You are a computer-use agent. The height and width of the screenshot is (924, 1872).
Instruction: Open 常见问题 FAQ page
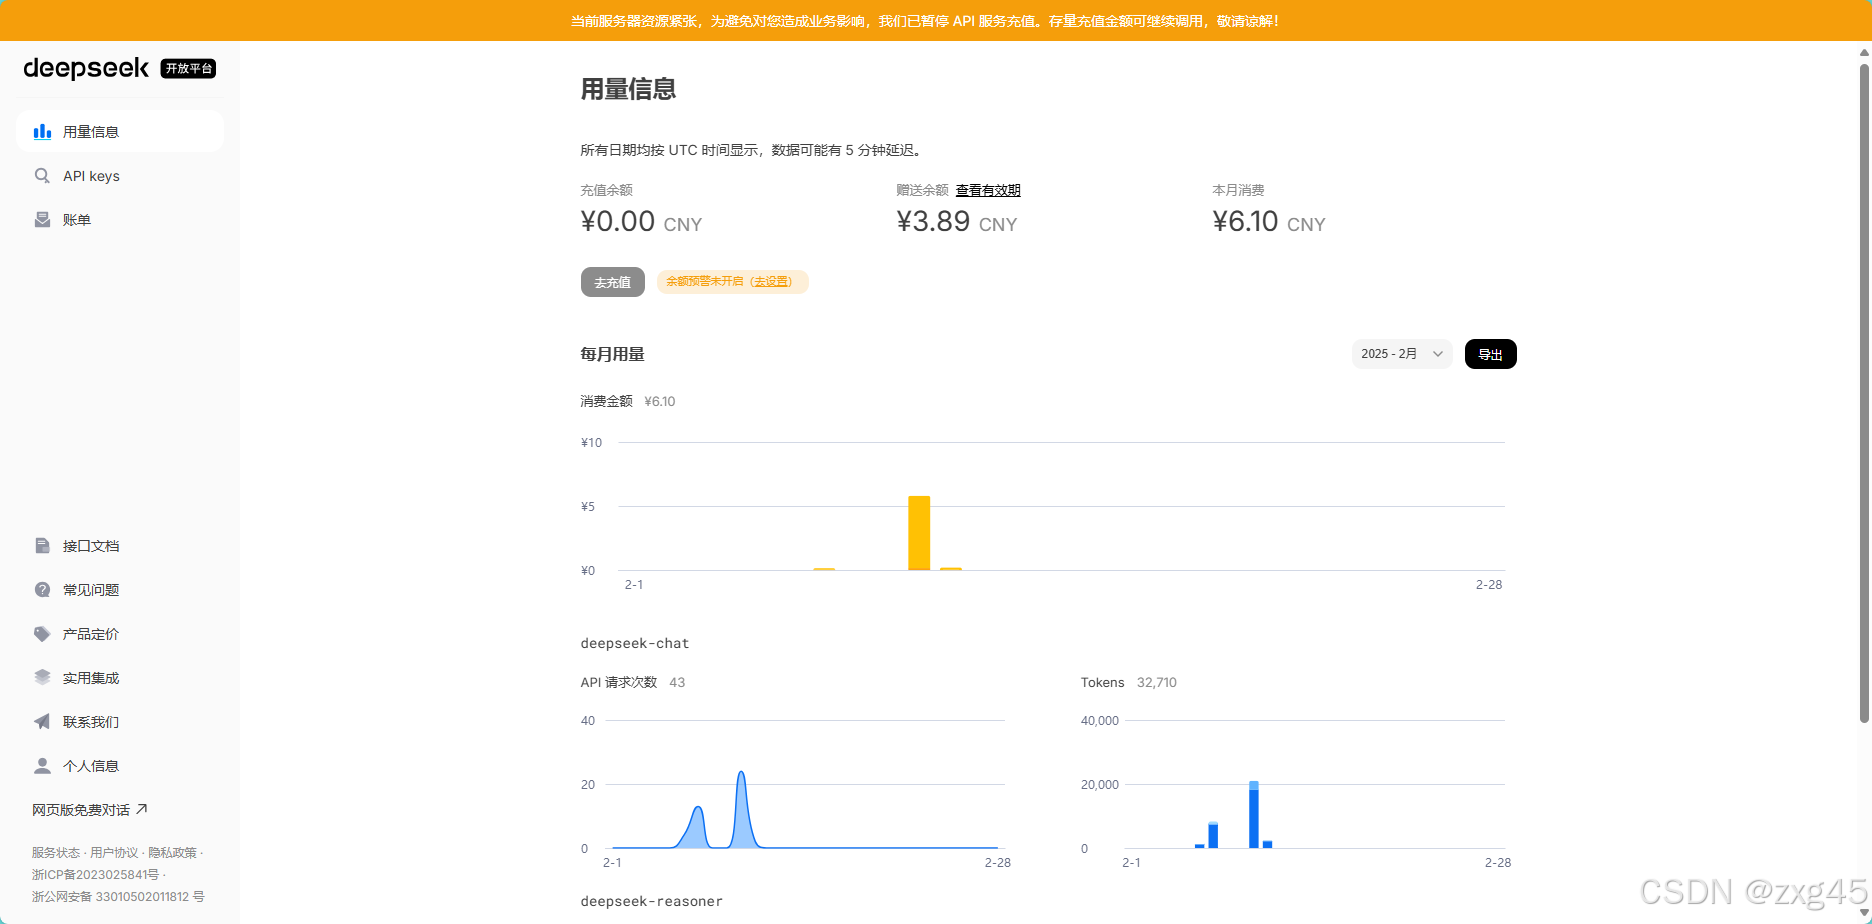[x=120, y=590]
